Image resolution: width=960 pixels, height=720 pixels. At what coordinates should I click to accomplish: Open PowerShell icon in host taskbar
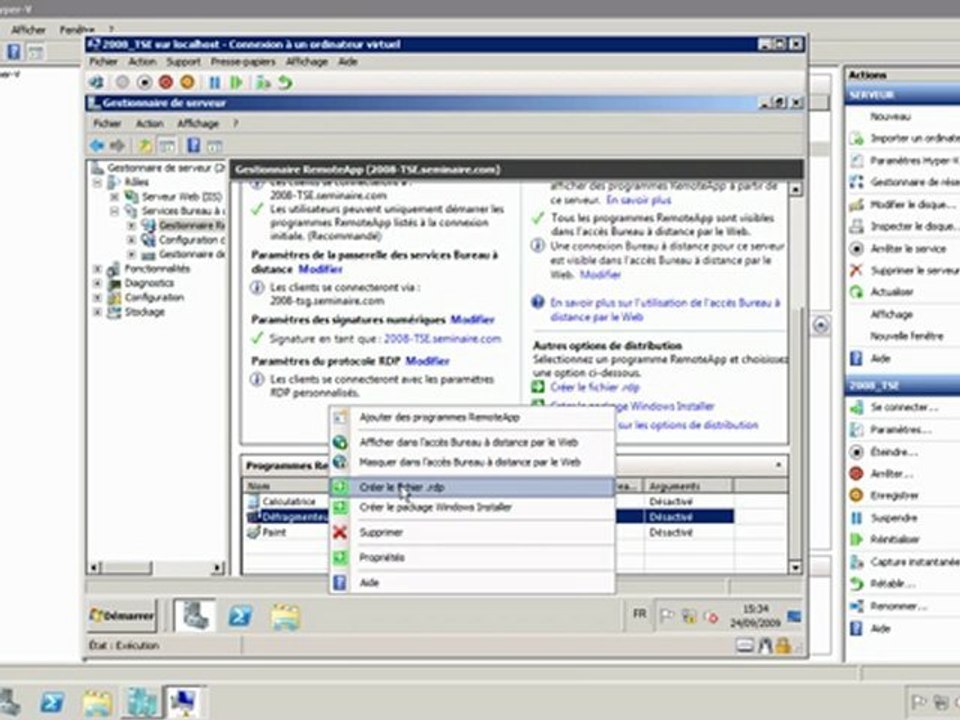tap(52, 702)
